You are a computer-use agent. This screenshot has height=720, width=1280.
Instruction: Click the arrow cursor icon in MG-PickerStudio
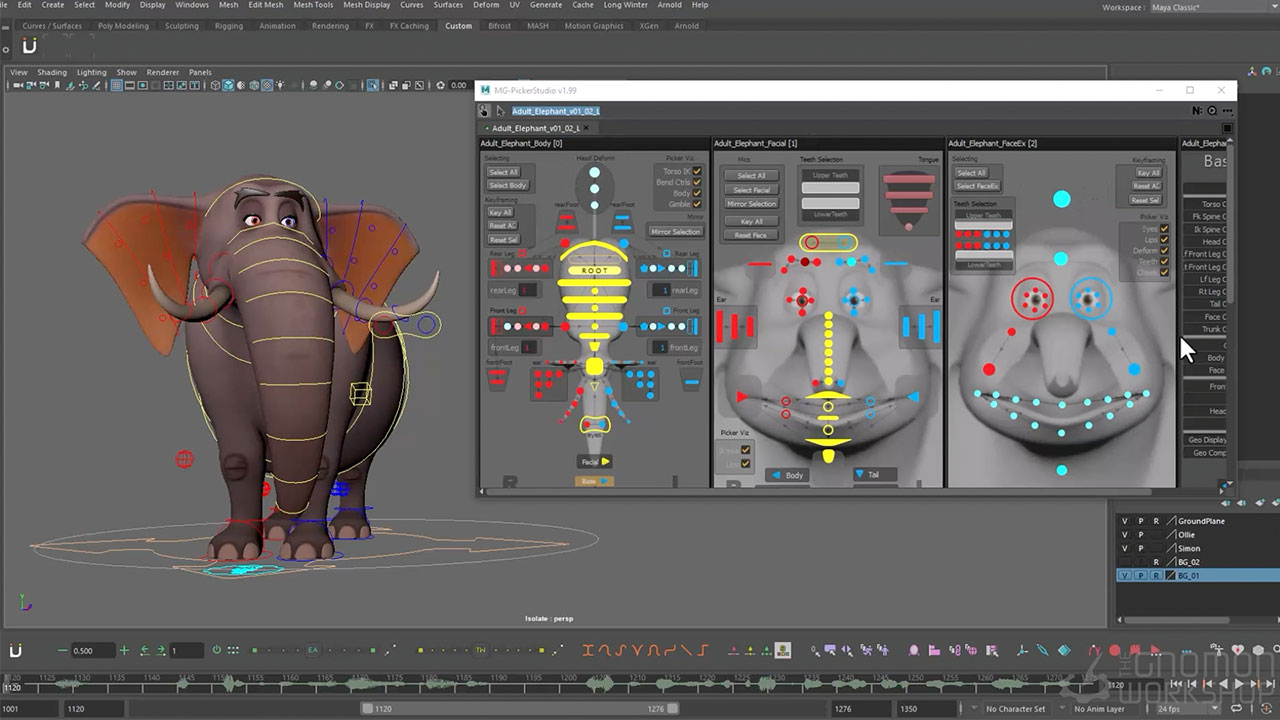point(500,111)
